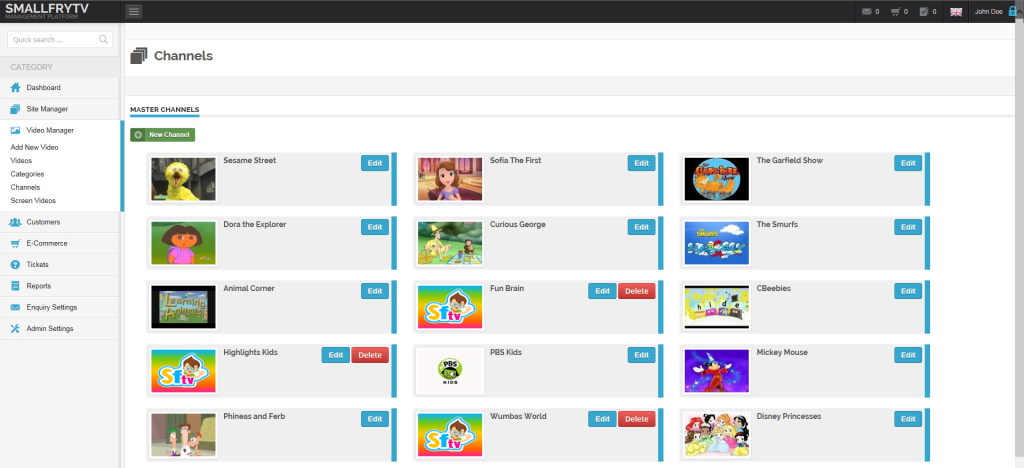Click the Customers people icon
Screen dimensions: 1024x468
tap(16, 222)
